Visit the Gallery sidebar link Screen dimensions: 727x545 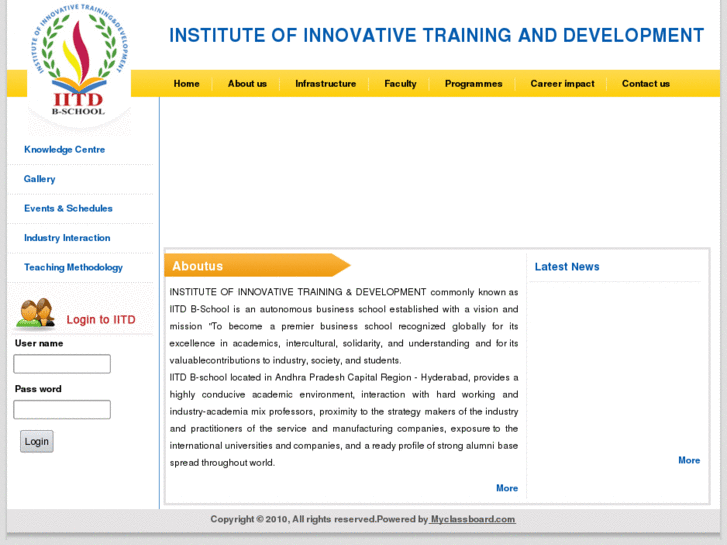click(39, 179)
